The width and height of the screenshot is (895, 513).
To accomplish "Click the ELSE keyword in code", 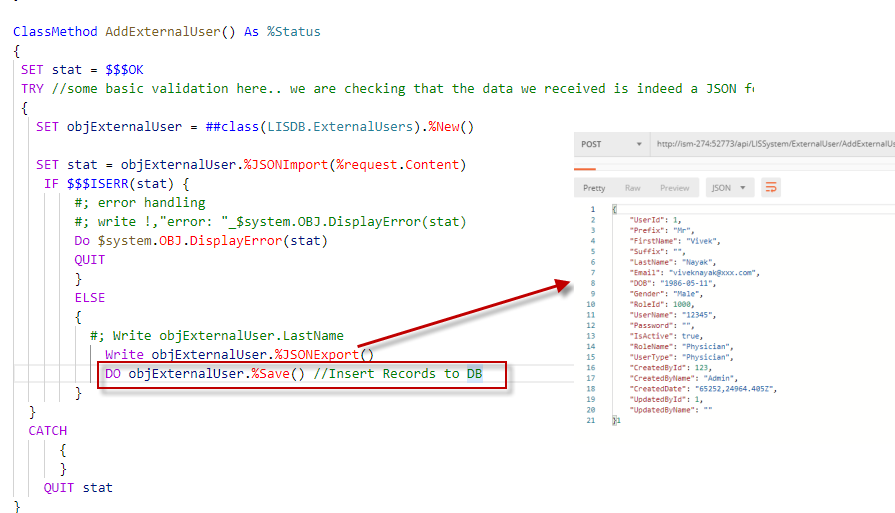I will [x=89, y=298].
